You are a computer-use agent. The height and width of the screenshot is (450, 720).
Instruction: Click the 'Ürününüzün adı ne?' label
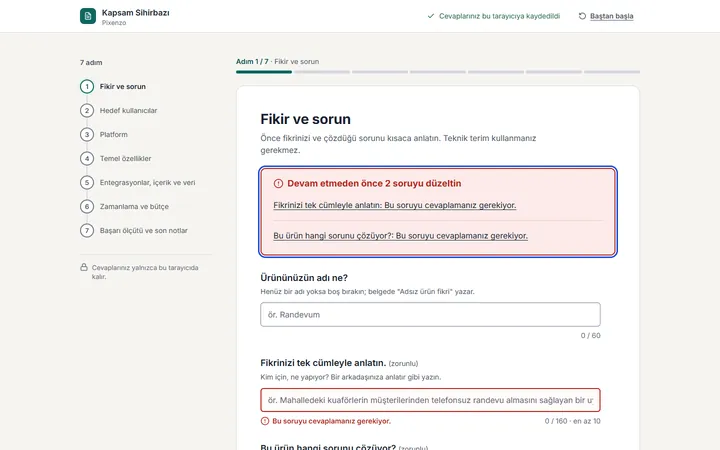tap(304, 278)
